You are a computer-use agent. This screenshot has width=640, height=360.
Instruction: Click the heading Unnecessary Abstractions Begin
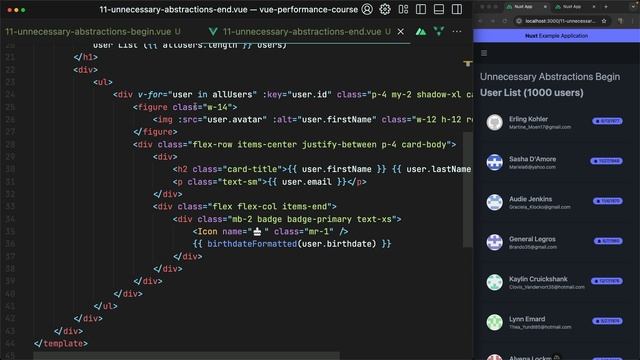pyautogui.click(x=550, y=77)
